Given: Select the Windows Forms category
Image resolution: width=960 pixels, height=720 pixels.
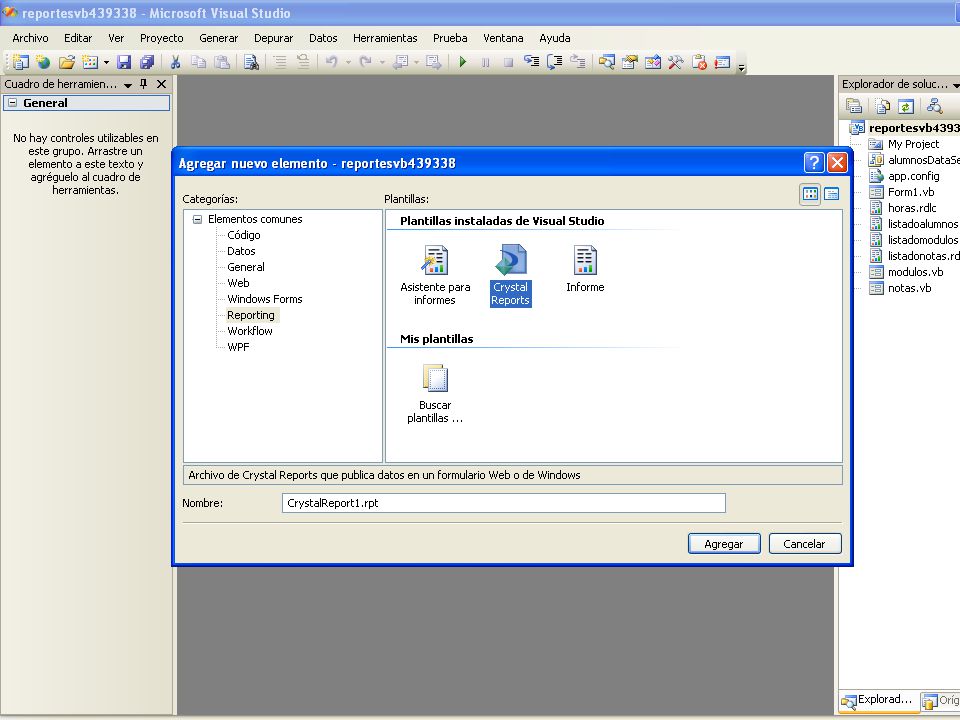Looking at the screenshot, I should pos(265,299).
